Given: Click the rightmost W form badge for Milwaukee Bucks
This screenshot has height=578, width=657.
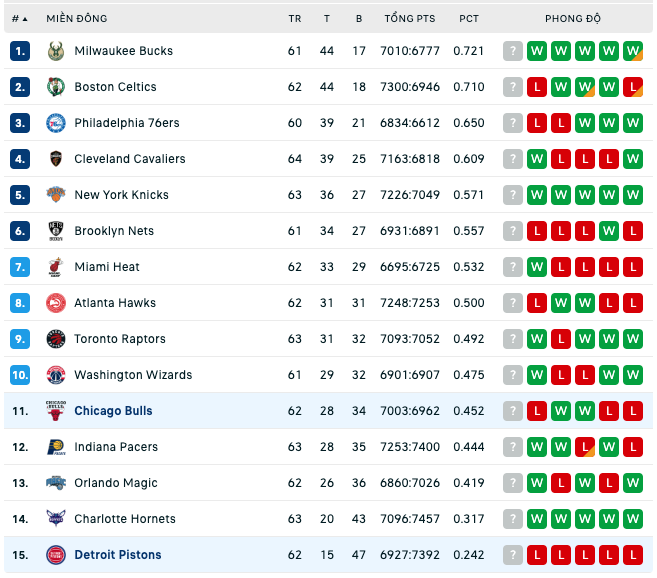Looking at the screenshot, I should [633, 51].
